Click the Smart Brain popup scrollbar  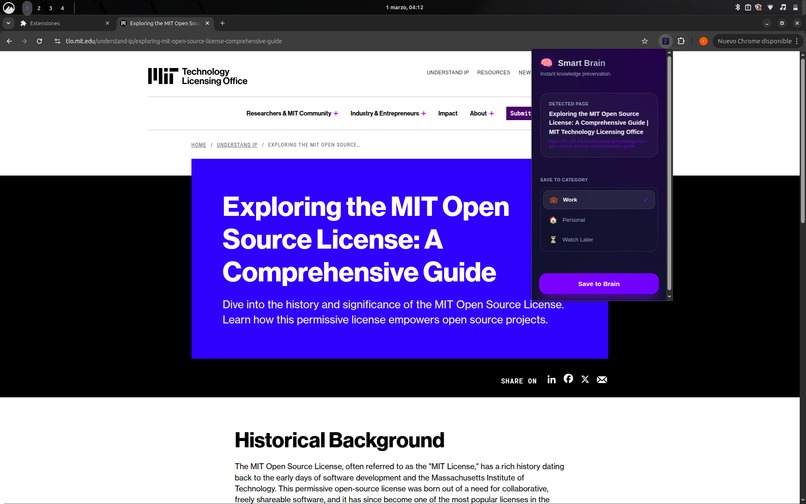click(x=669, y=174)
